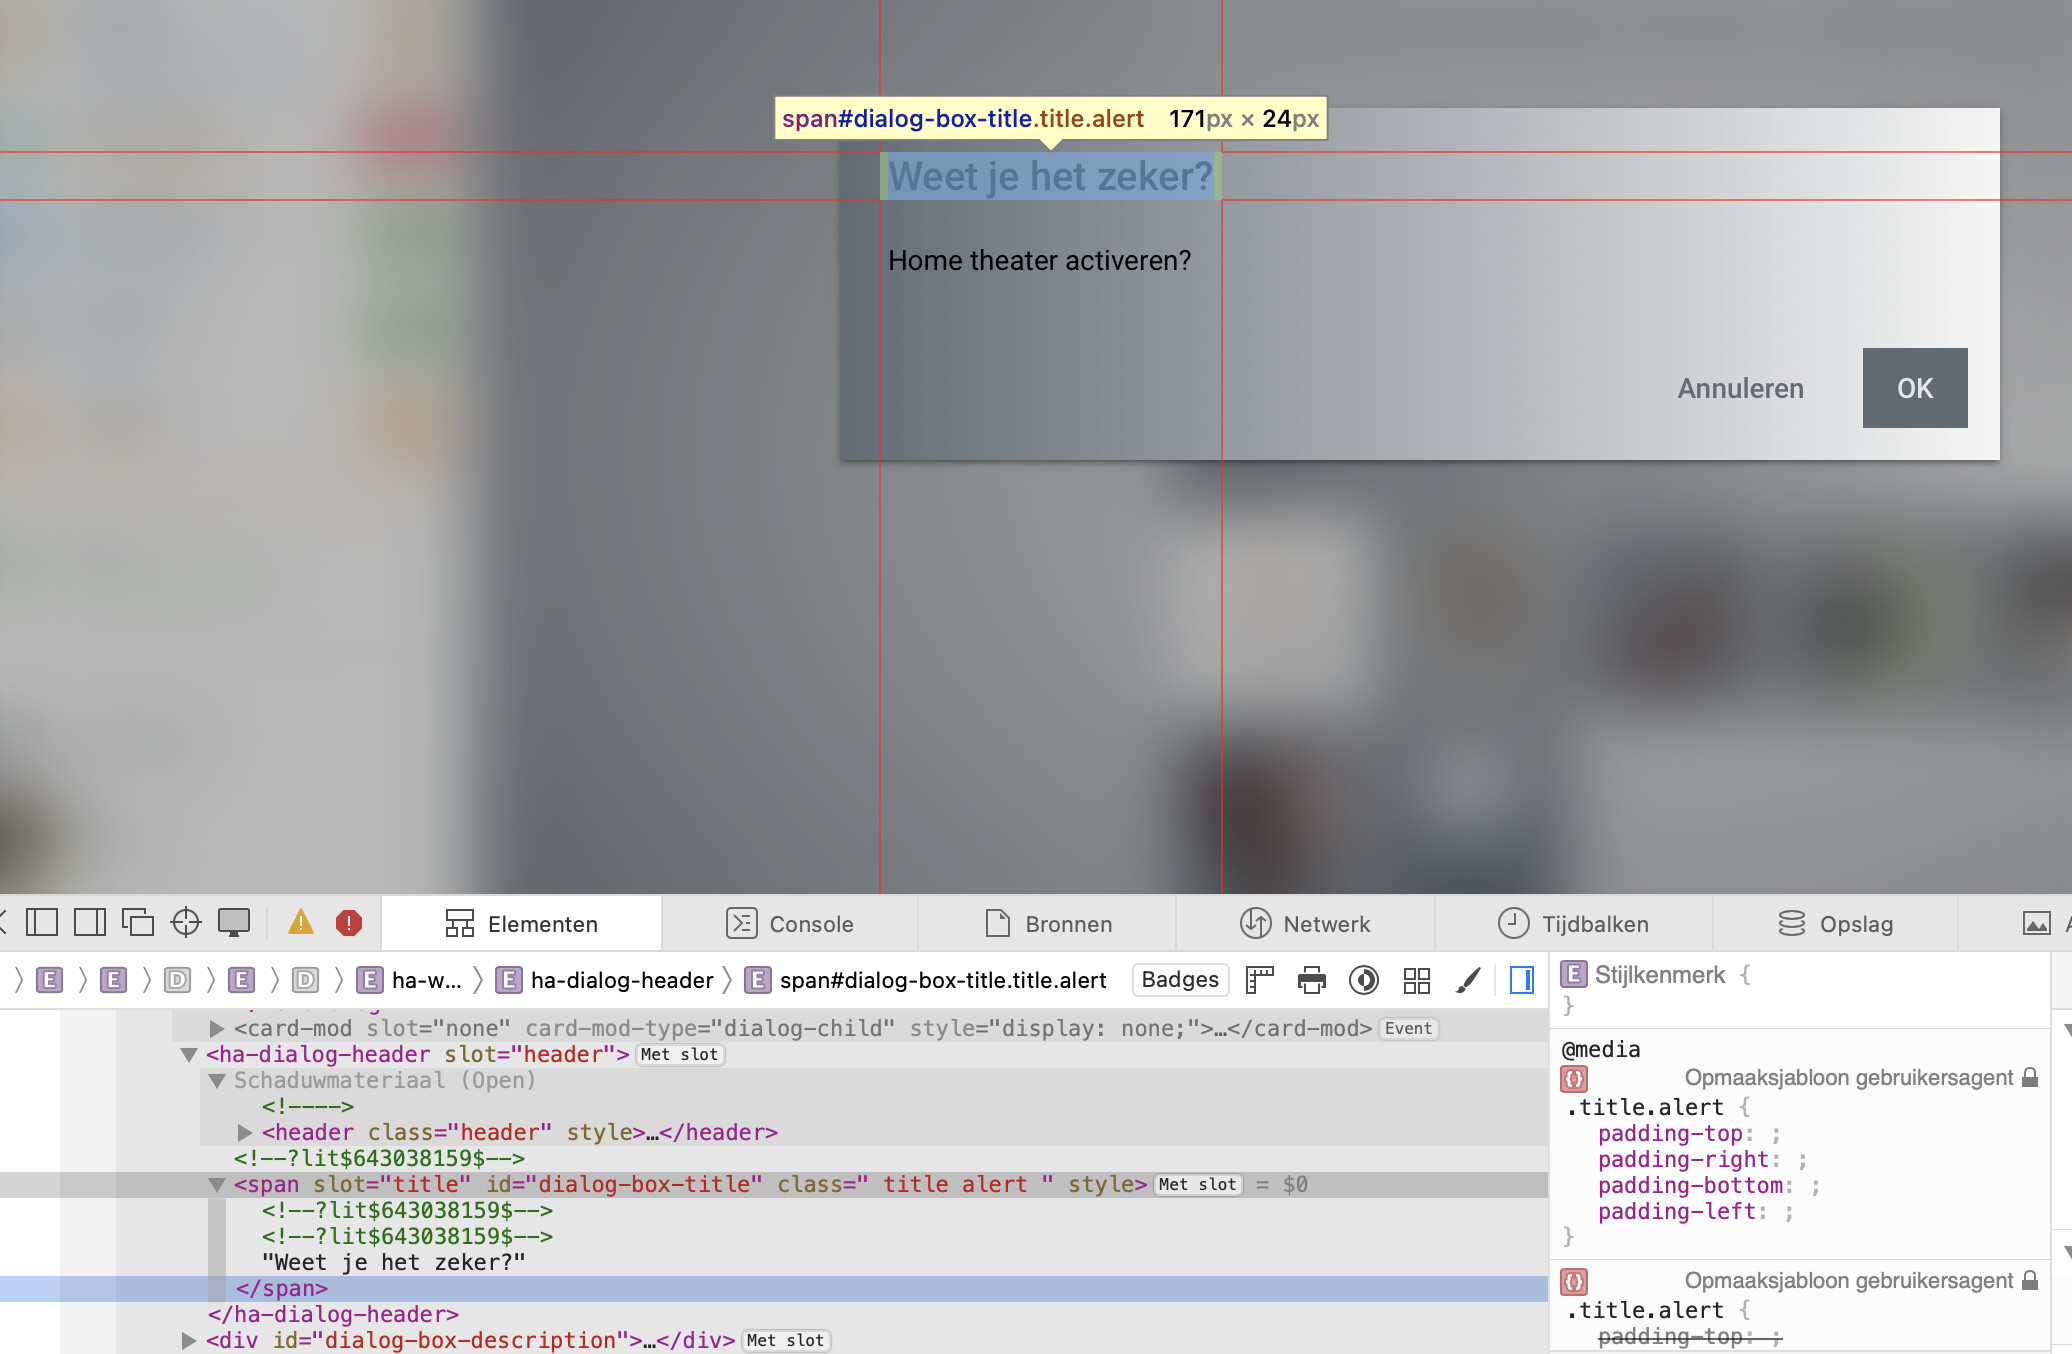Viewport: 2072px width, 1354px height.
Task: Toggle the details sidebar panel button
Action: [1521, 980]
